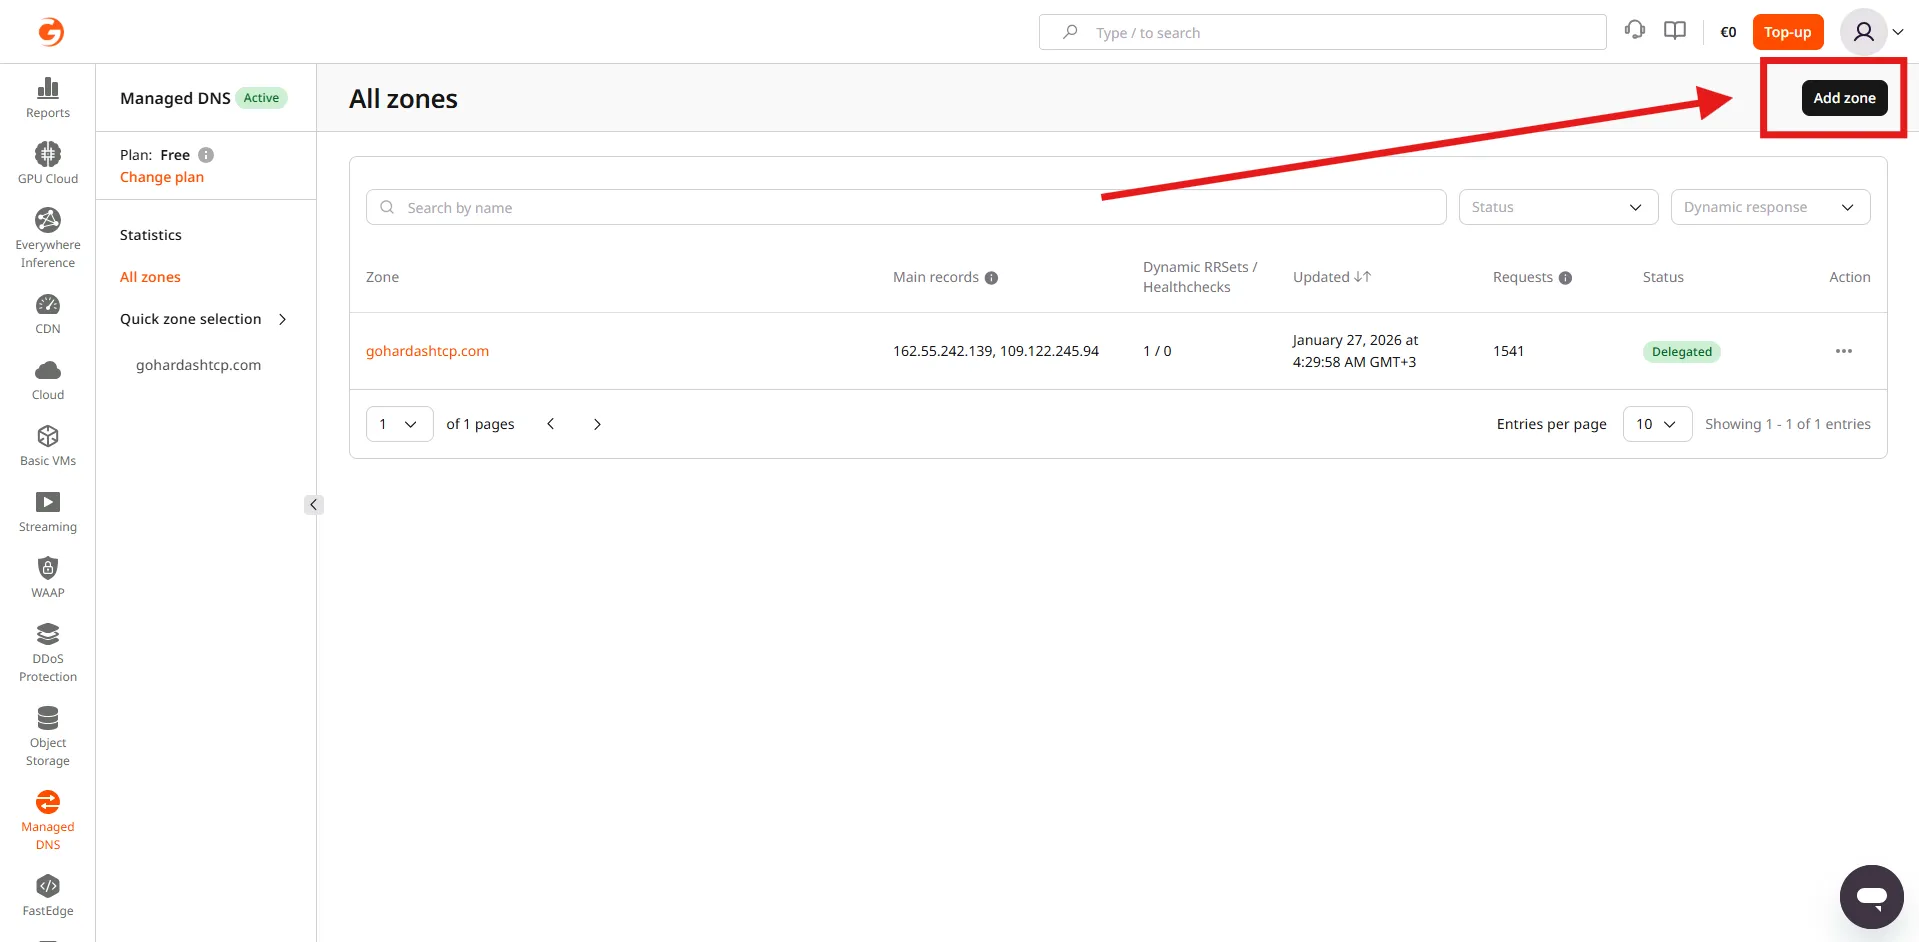This screenshot has width=1919, height=942.
Task: Click the Search by name field
Action: pyautogui.click(x=905, y=207)
